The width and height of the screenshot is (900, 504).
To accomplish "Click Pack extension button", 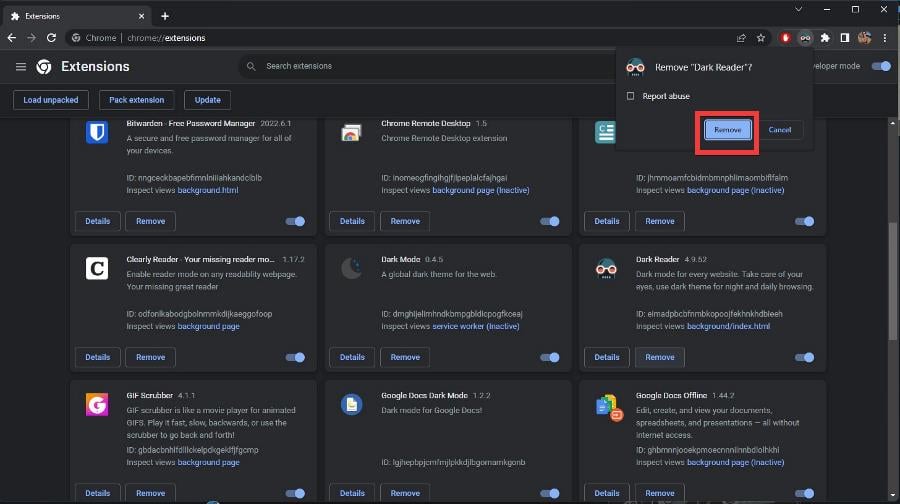I will click(x=137, y=100).
